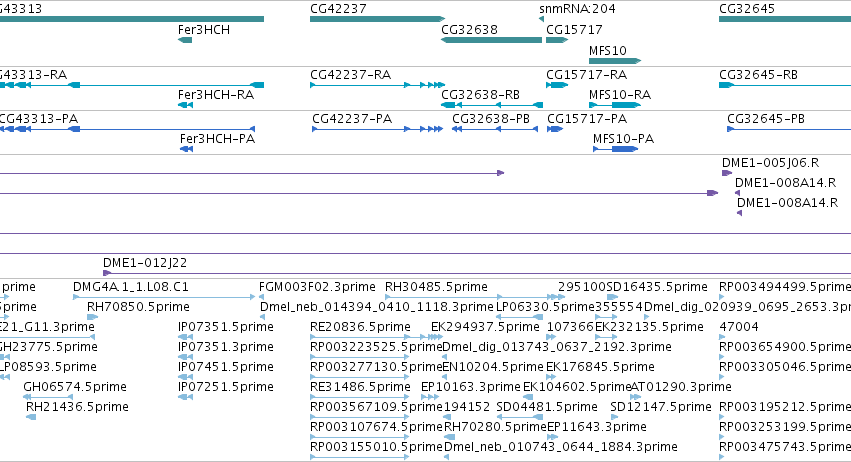
Task: Click the RP003223525.5prime EST label
Action: (x=376, y=347)
